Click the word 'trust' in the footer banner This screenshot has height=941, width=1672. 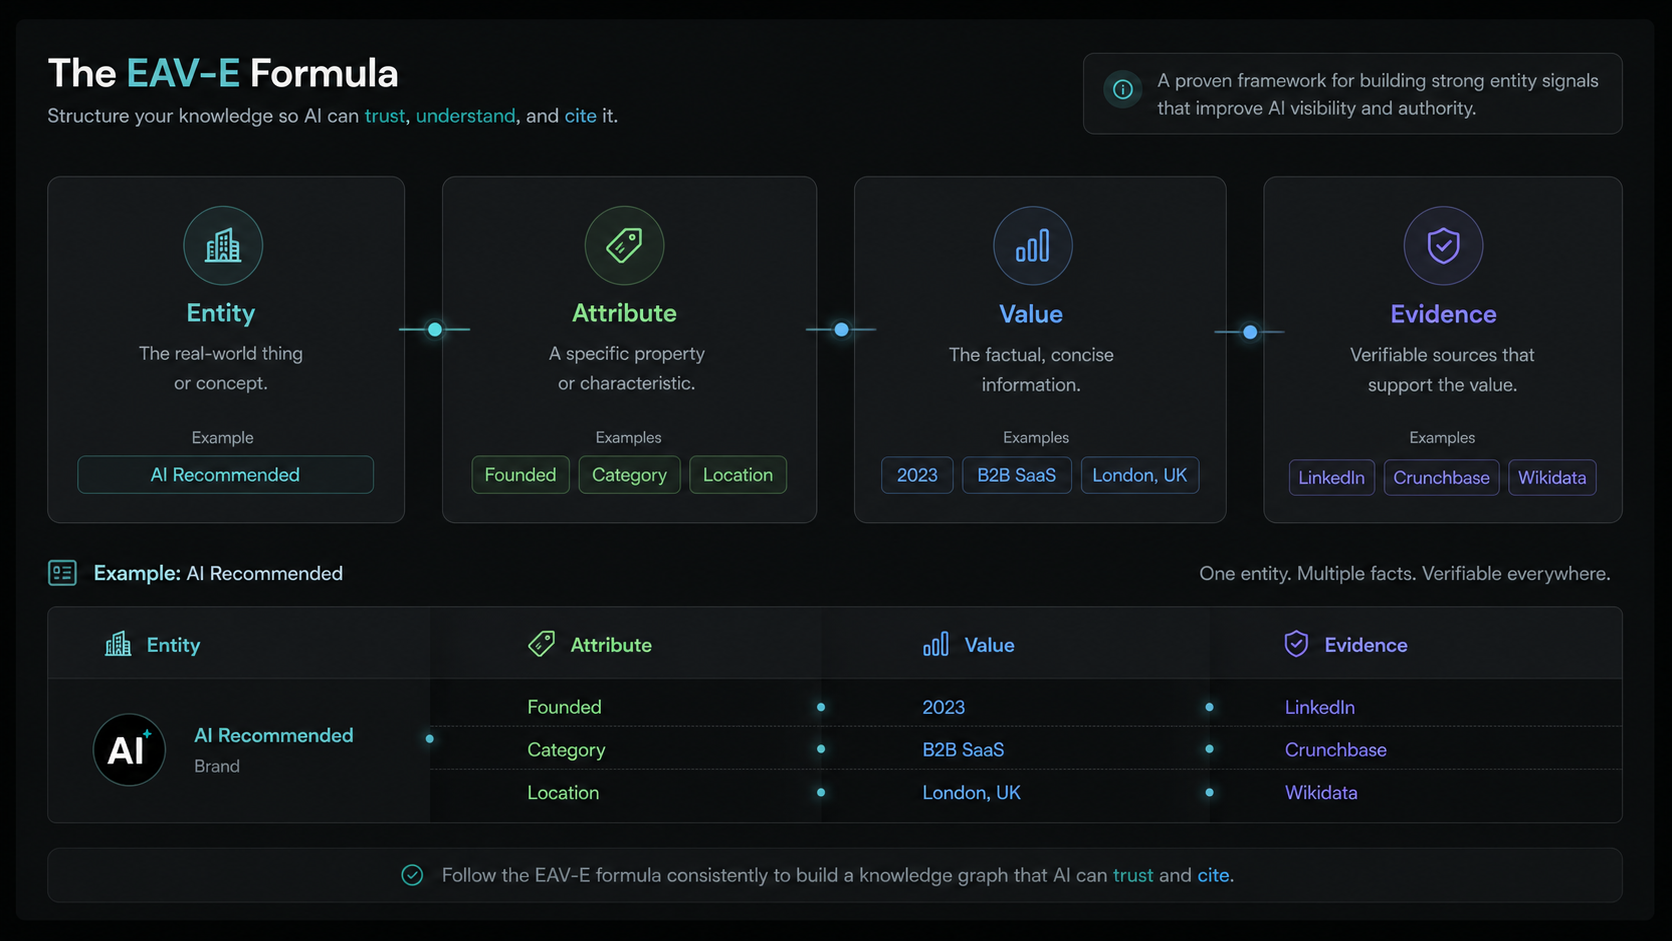coord(1133,875)
